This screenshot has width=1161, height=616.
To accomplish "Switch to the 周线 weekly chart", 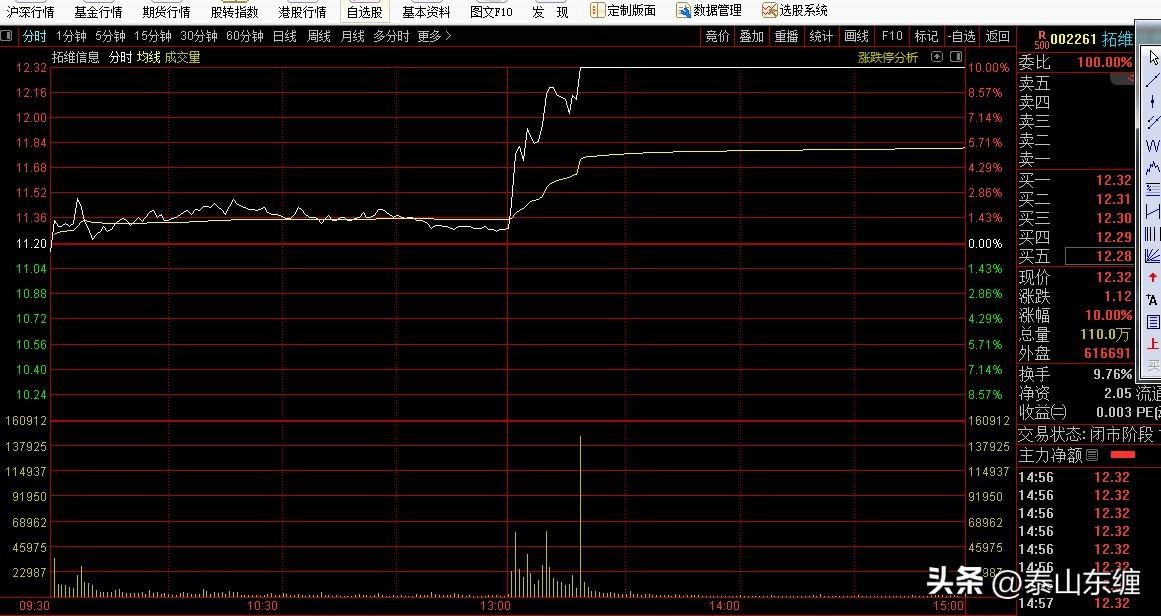I will [318, 36].
